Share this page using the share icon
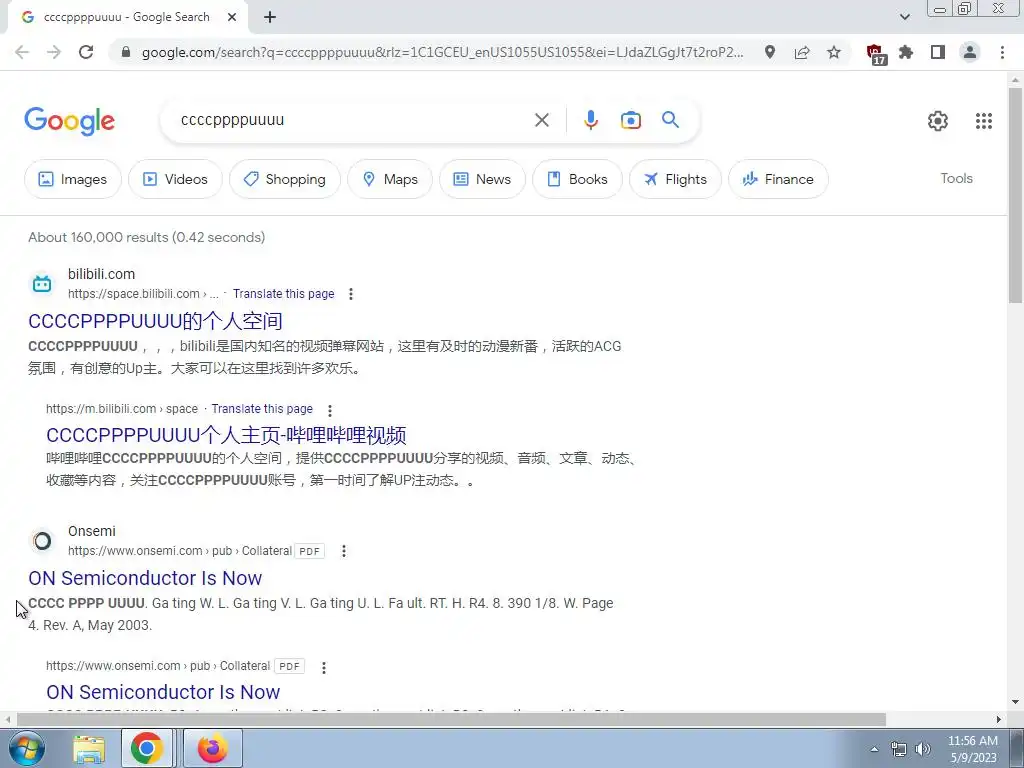The height and width of the screenshot is (768, 1024). (802, 52)
